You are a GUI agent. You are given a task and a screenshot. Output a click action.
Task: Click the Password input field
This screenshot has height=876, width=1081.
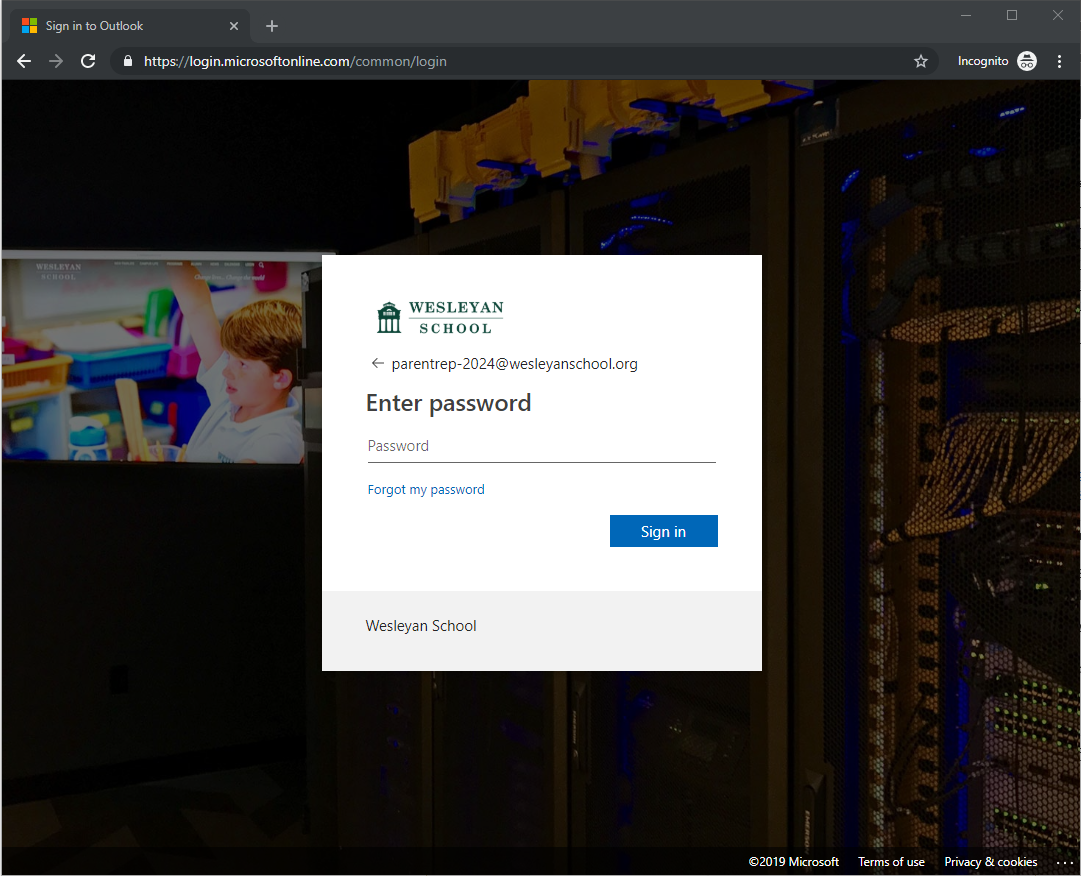(x=541, y=447)
